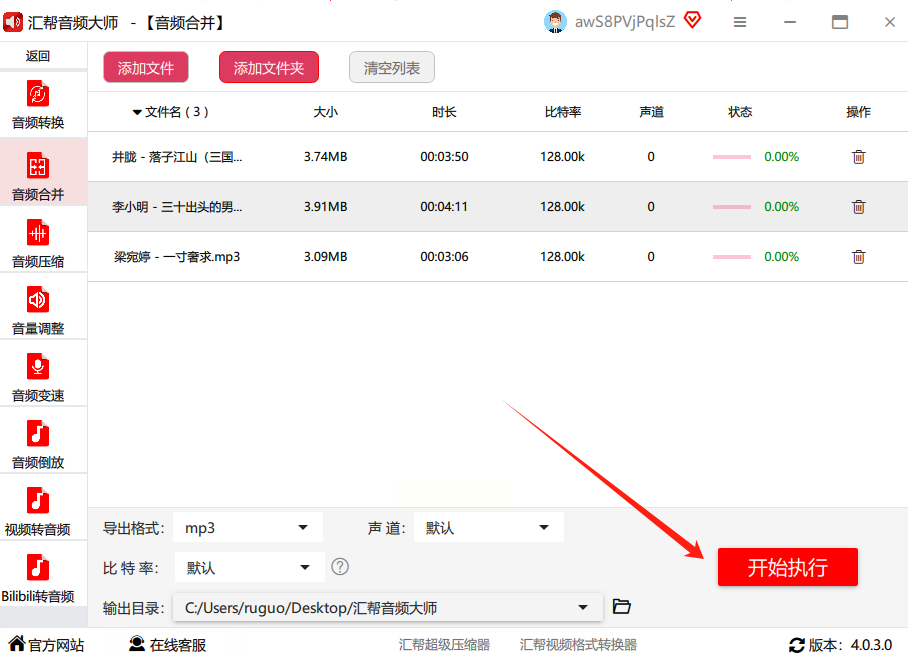Open 汇帮超级压缩器 link
The image size is (908, 656).
point(444,645)
